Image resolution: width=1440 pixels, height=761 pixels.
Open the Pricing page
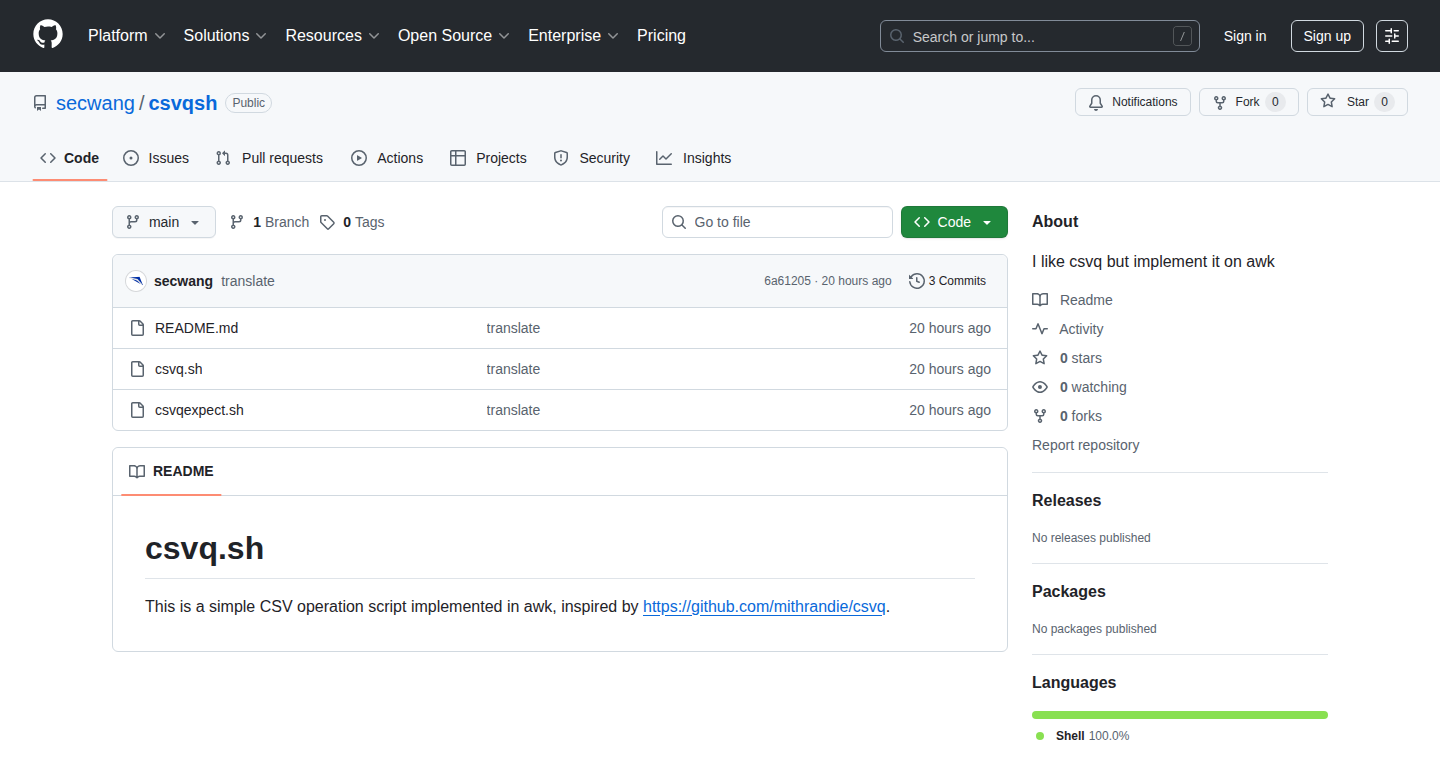point(661,35)
